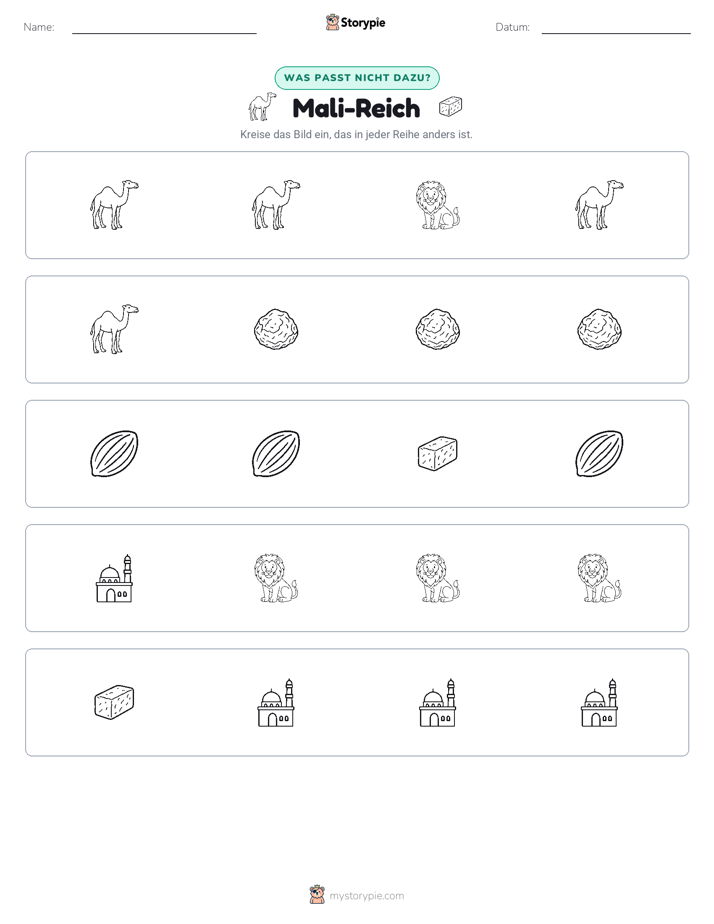Click the 'Was passt nicht dazu?' badge

click(357, 78)
